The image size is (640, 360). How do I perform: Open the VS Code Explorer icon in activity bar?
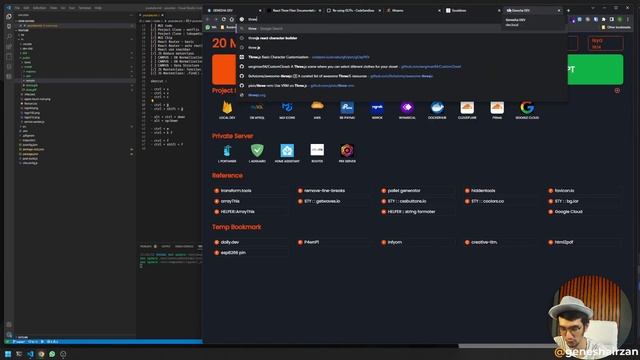click(9, 17)
